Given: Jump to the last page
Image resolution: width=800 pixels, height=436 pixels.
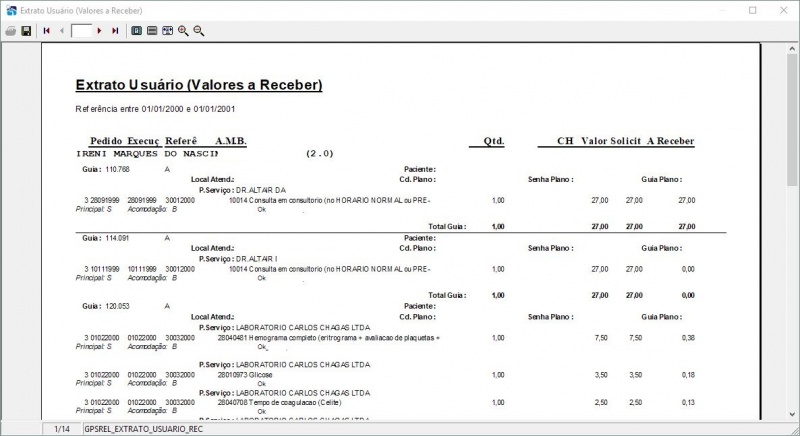Looking at the screenshot, I should pos(115,31).
